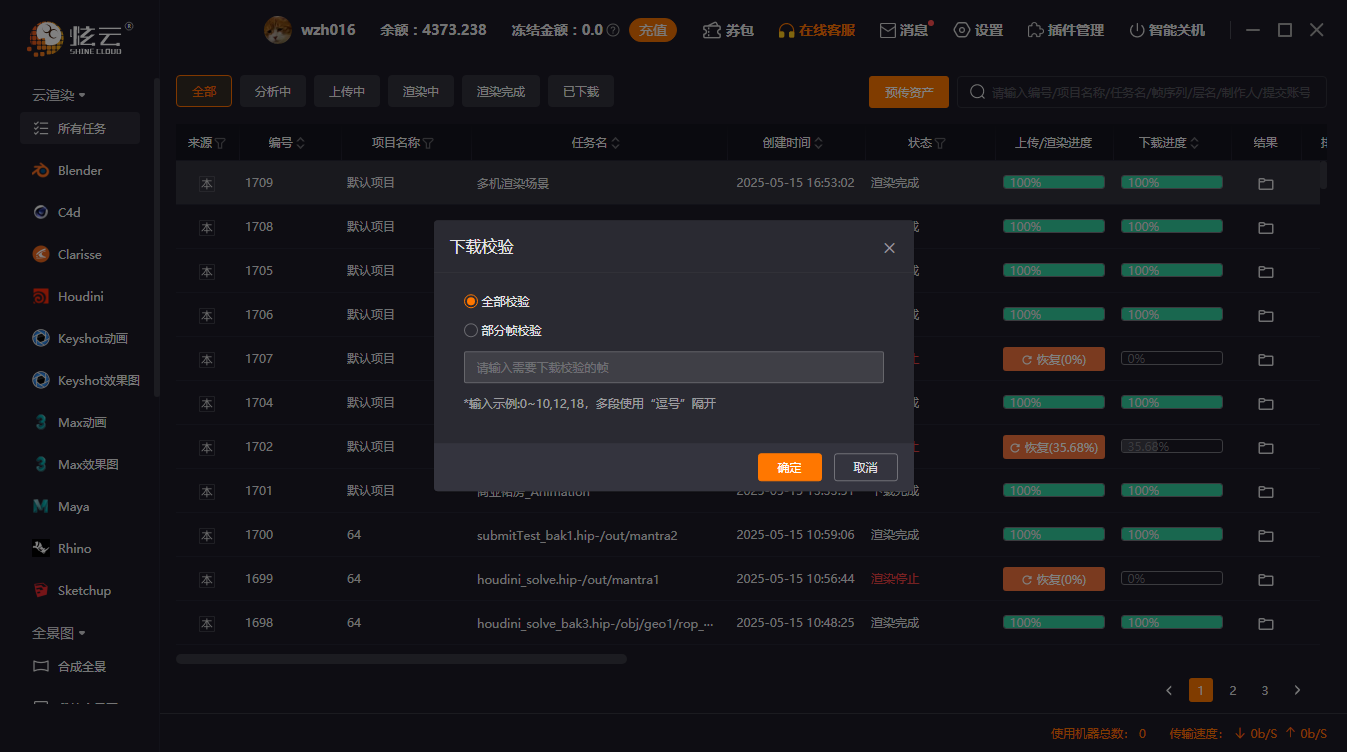Focus the frame verification input field
The height and width of the screenshot is (752, 1347).
coord(674,367)
